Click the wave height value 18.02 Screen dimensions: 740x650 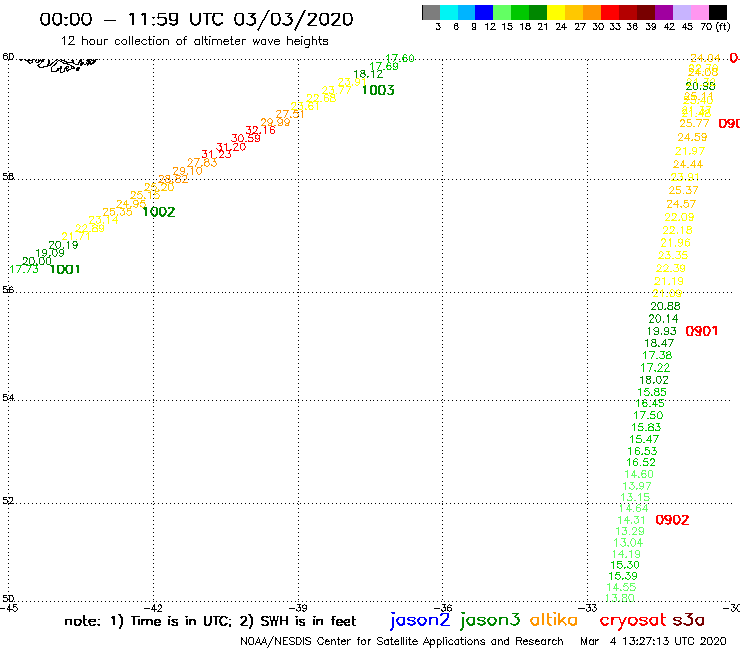point(654,380)
